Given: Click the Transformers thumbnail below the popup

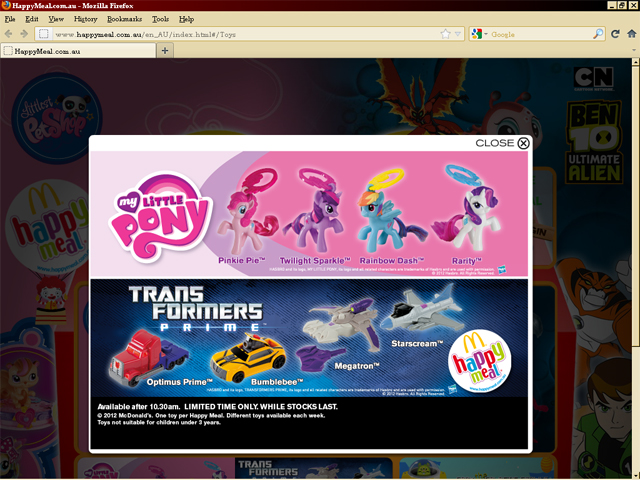Looking at the screenshot, I should click(313, 469).
